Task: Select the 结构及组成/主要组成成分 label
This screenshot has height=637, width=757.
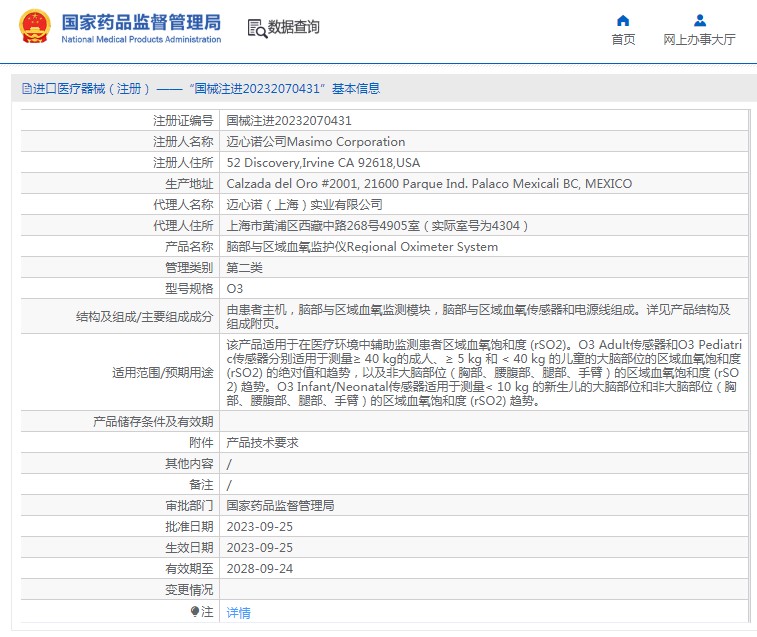Action: (144, 316)
